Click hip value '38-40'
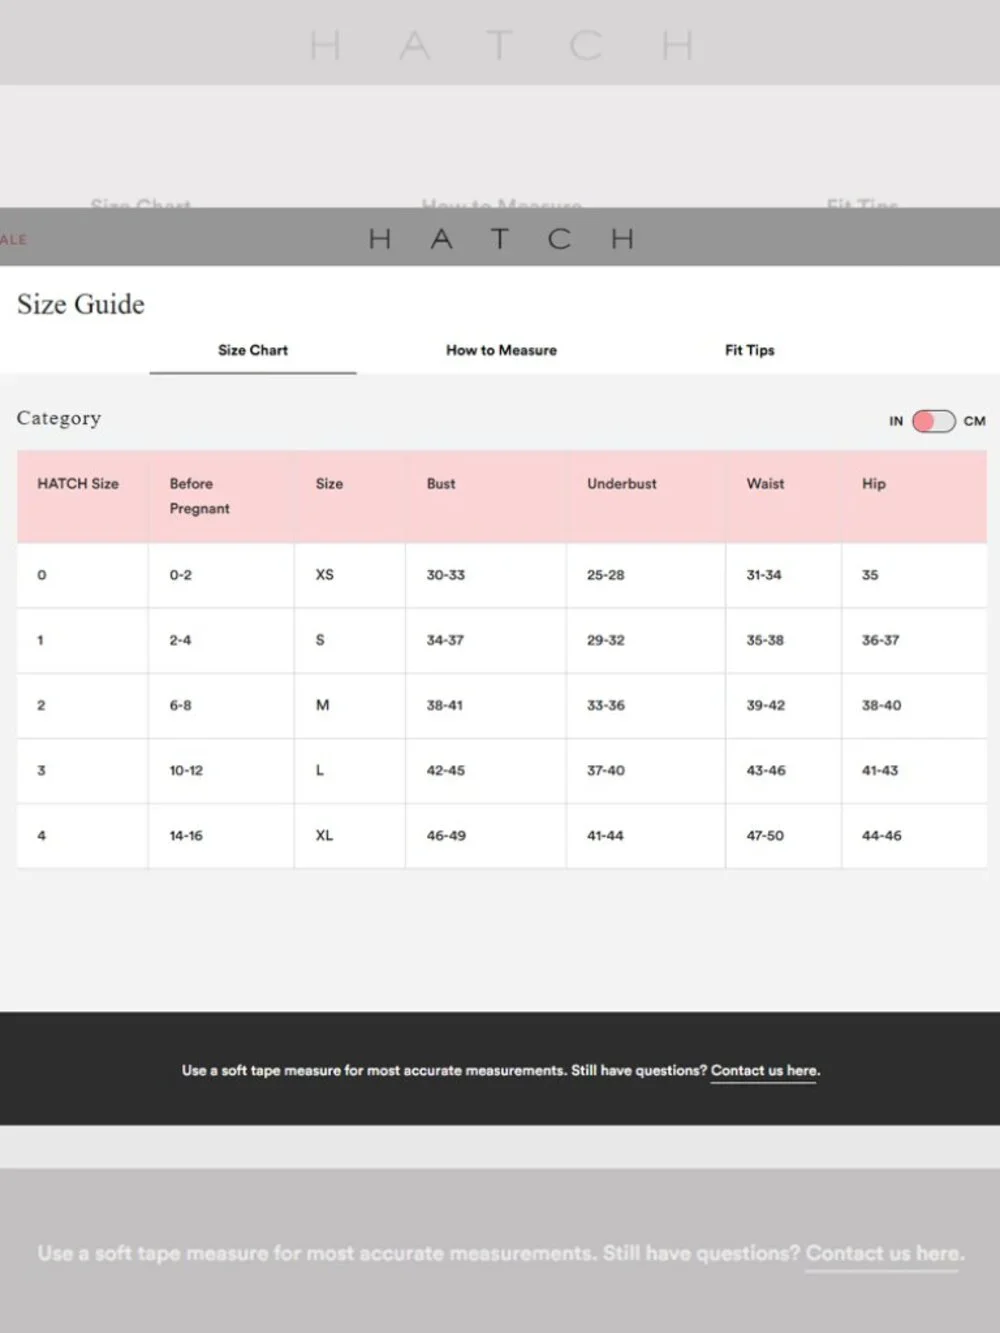The width and height of the screenshot is (1000, 1333). click(881, 705)
